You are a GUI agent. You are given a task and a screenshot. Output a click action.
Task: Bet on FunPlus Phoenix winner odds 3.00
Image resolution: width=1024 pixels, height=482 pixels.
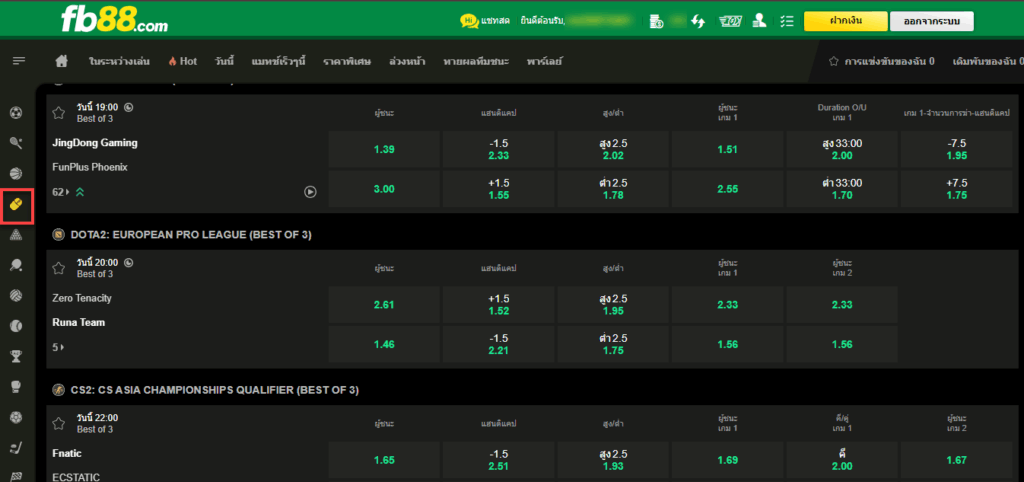pos(384,189)
